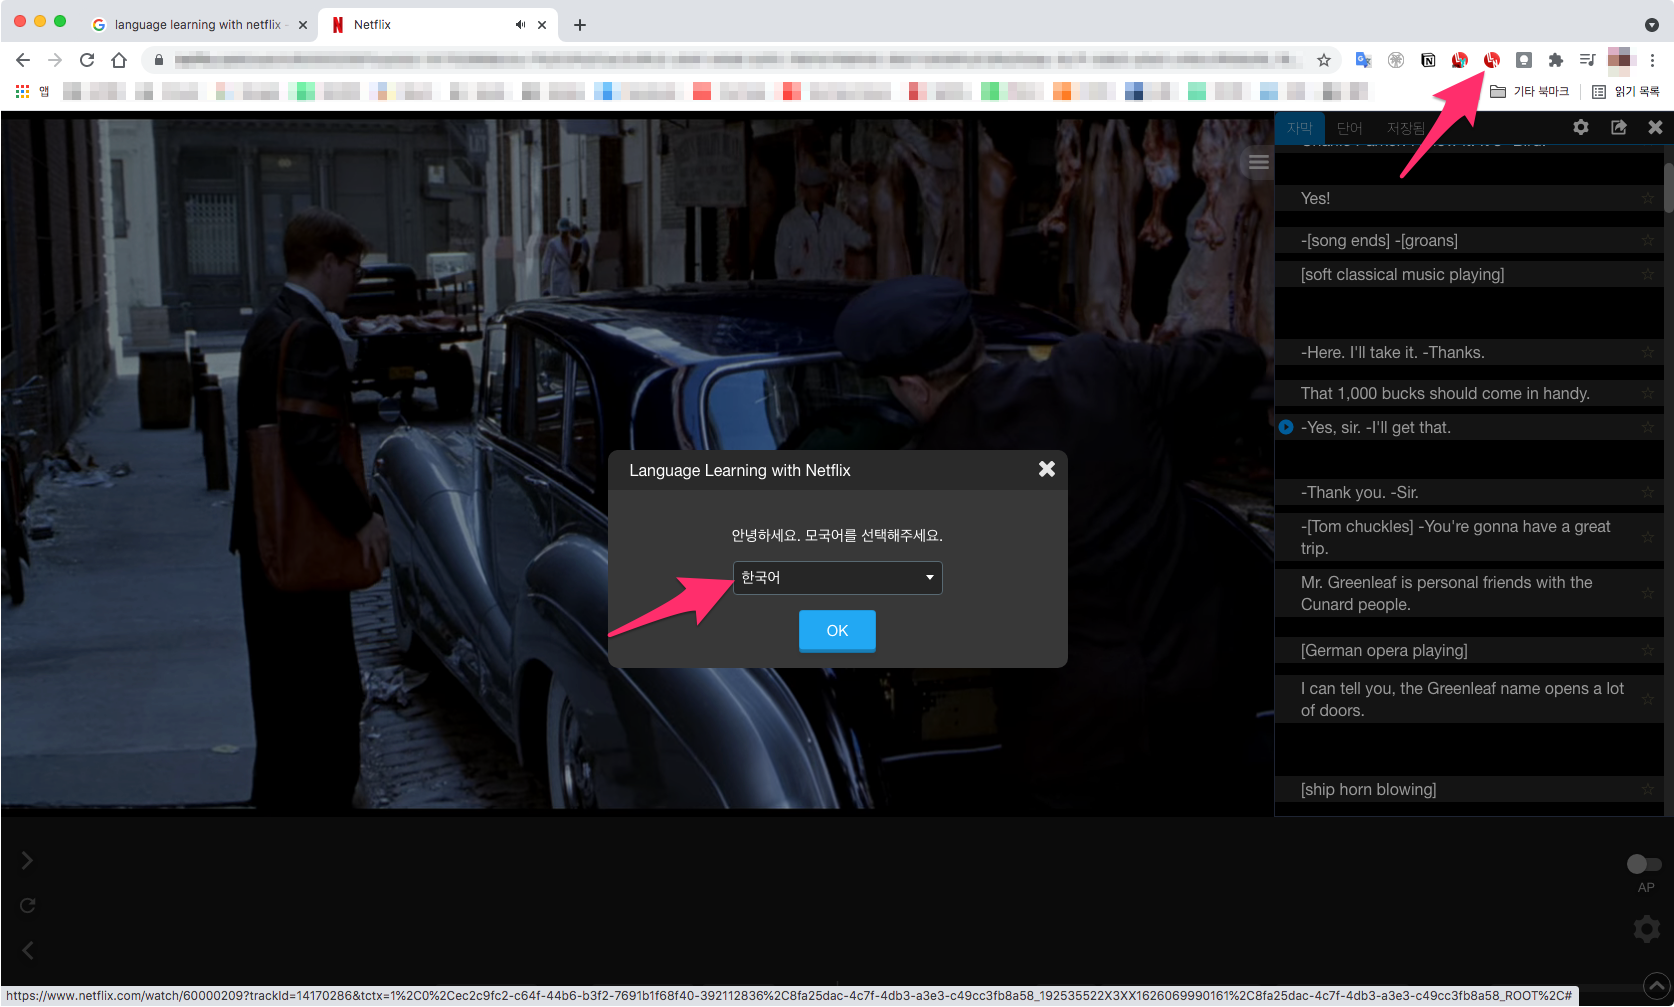Screen dimensions: 1674x1007
Task: Close the Netflix browser tab
Action: click(542, 25)
